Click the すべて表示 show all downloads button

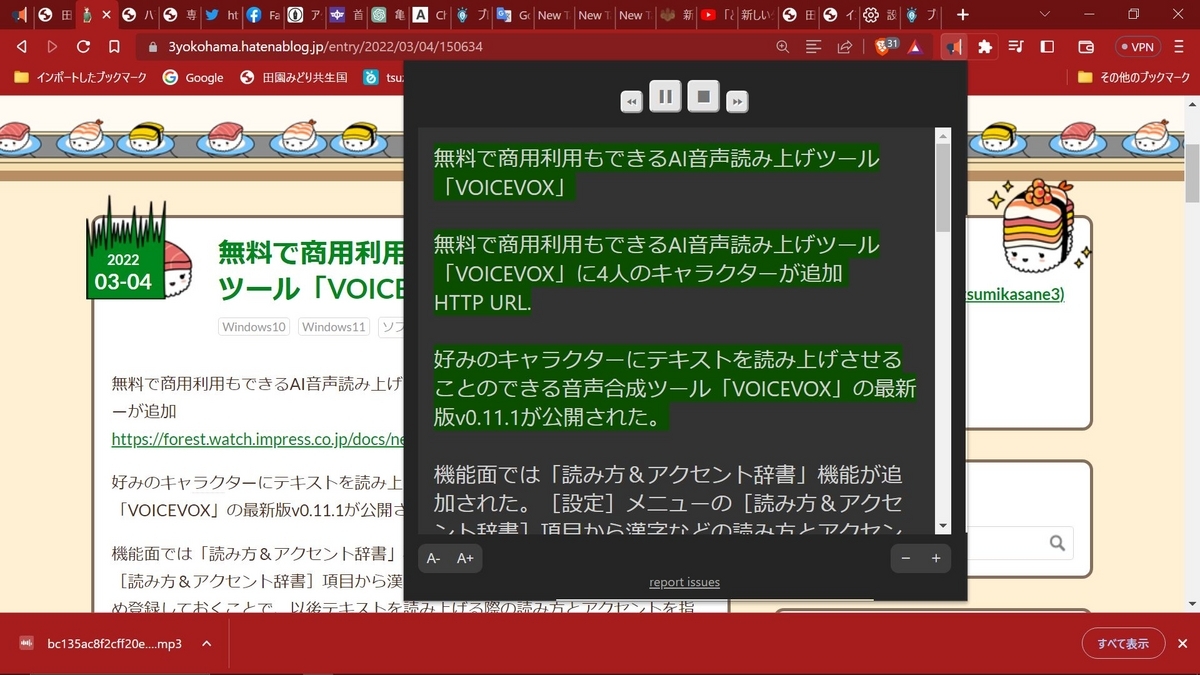click(1122, 644)
